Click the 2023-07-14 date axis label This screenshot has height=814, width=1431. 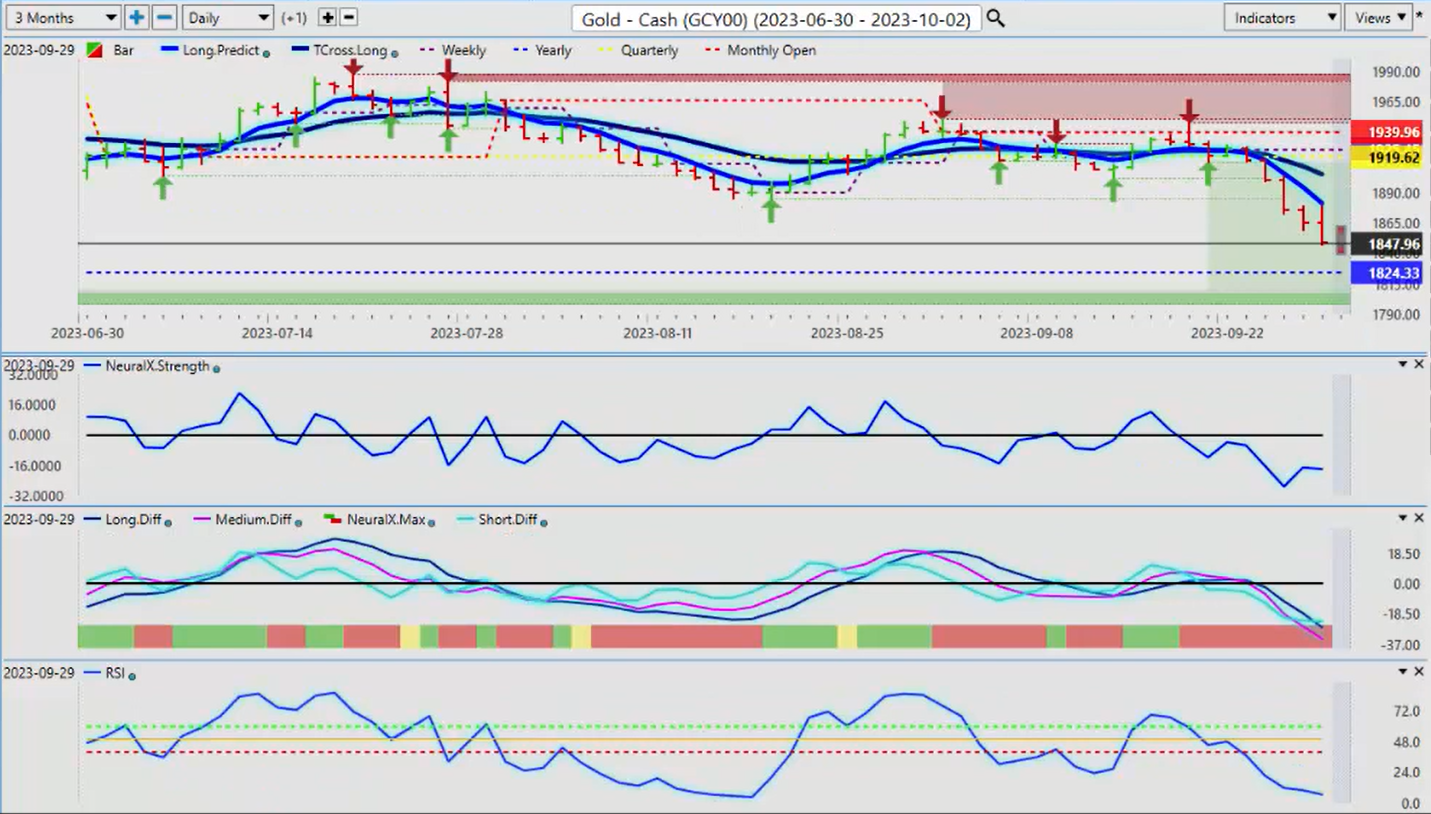(277, 333)
